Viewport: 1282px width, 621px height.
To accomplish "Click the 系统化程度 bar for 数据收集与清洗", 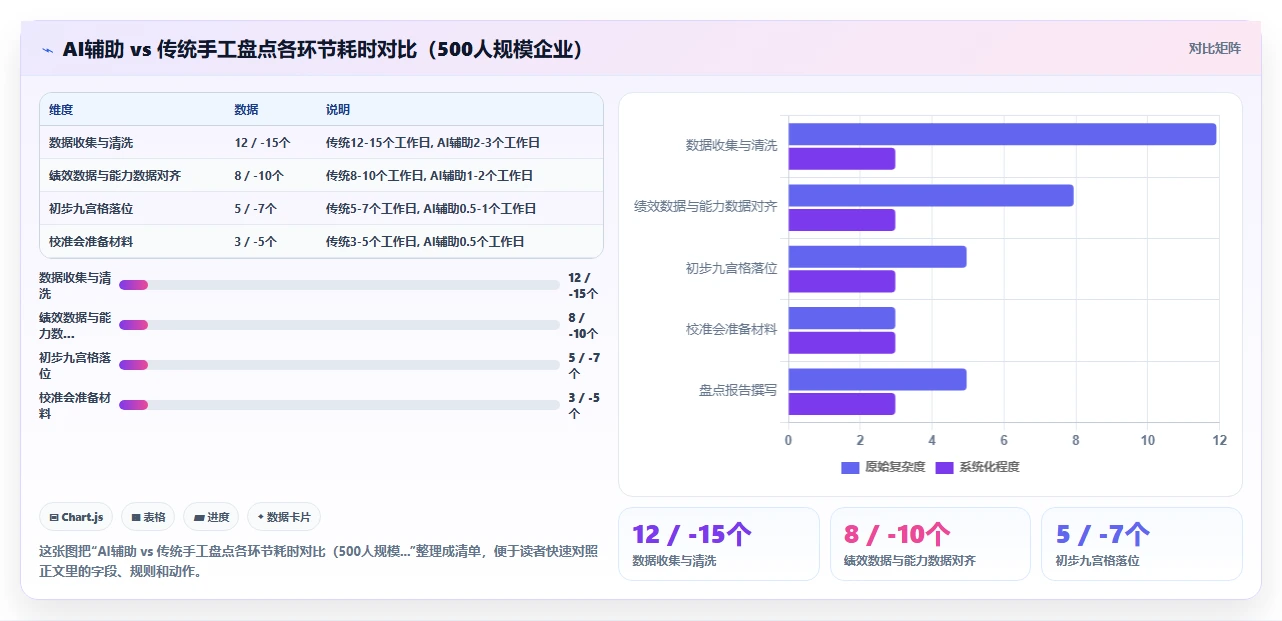I will click(841, 159).
